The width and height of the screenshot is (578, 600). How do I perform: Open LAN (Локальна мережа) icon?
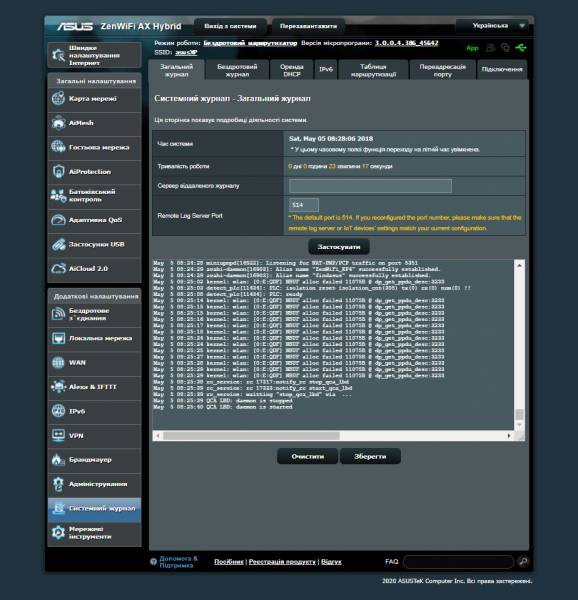click(58, 338)
